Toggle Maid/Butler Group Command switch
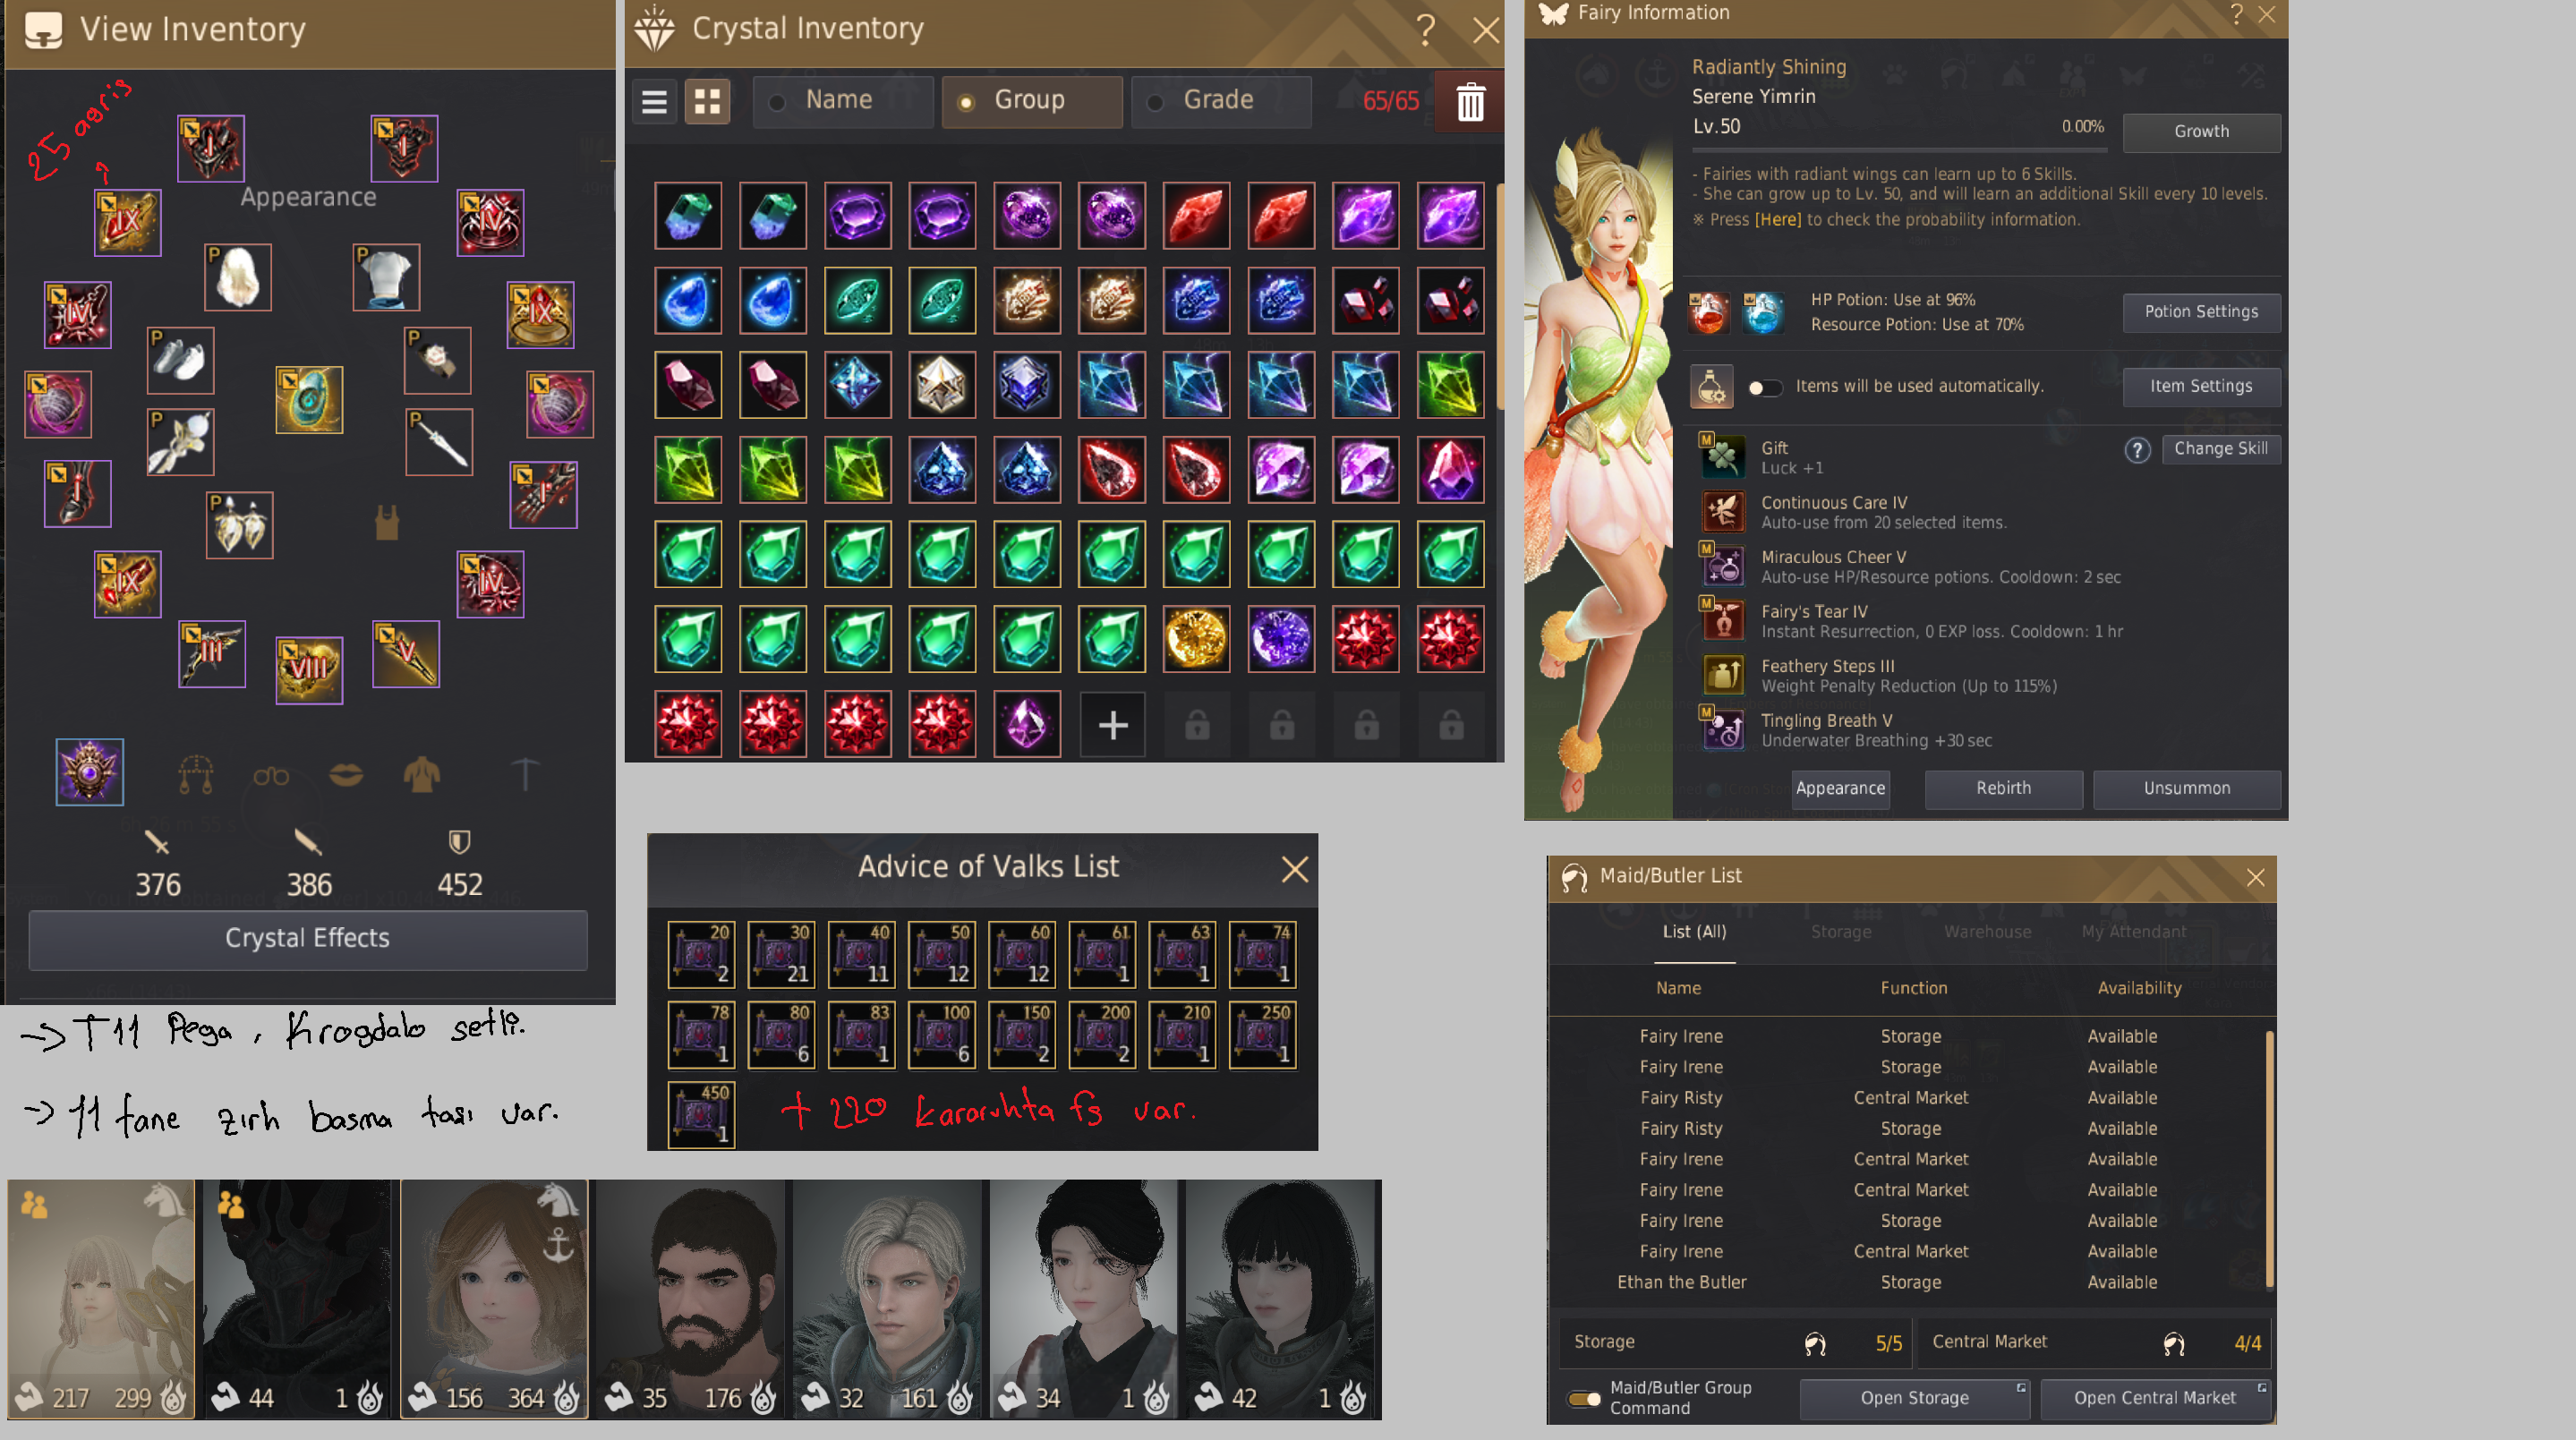This screenshot has width=2576, height=1440. point(1584,1398)
